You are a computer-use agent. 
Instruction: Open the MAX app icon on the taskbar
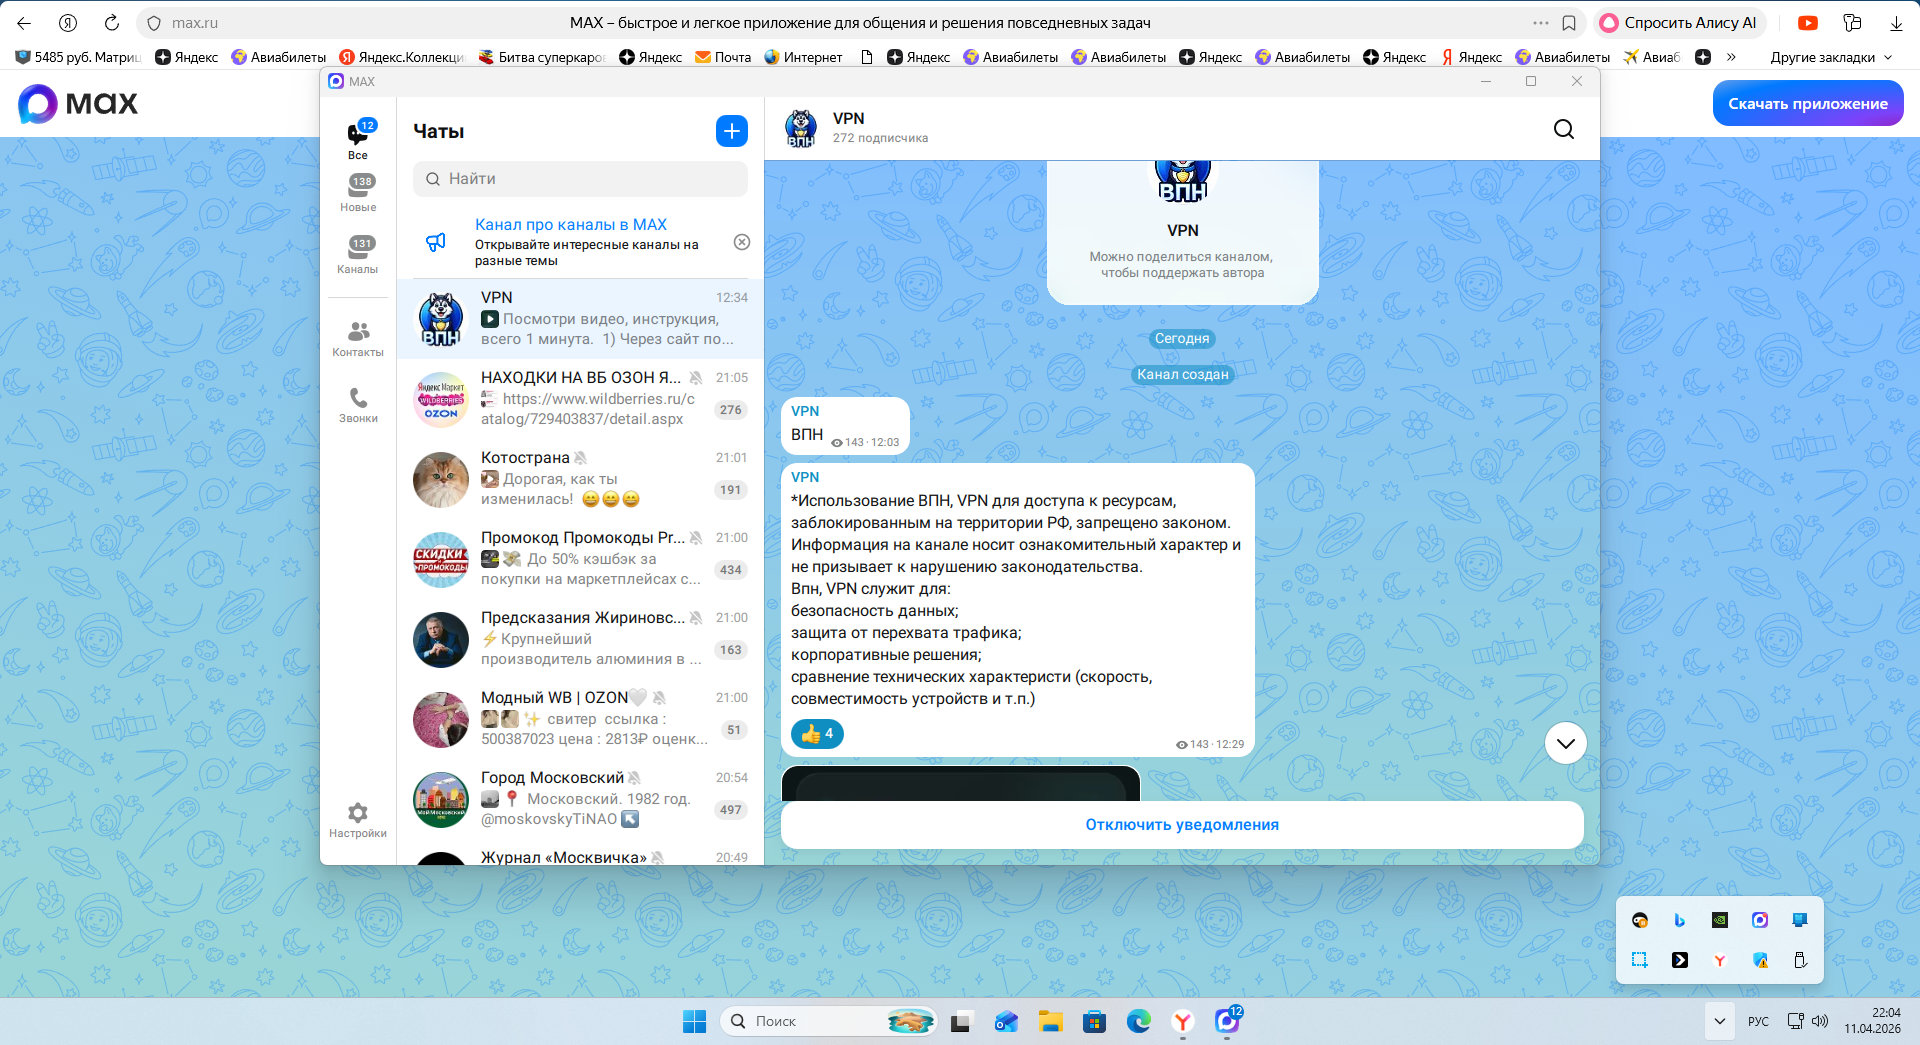tap(1227, 1021)
